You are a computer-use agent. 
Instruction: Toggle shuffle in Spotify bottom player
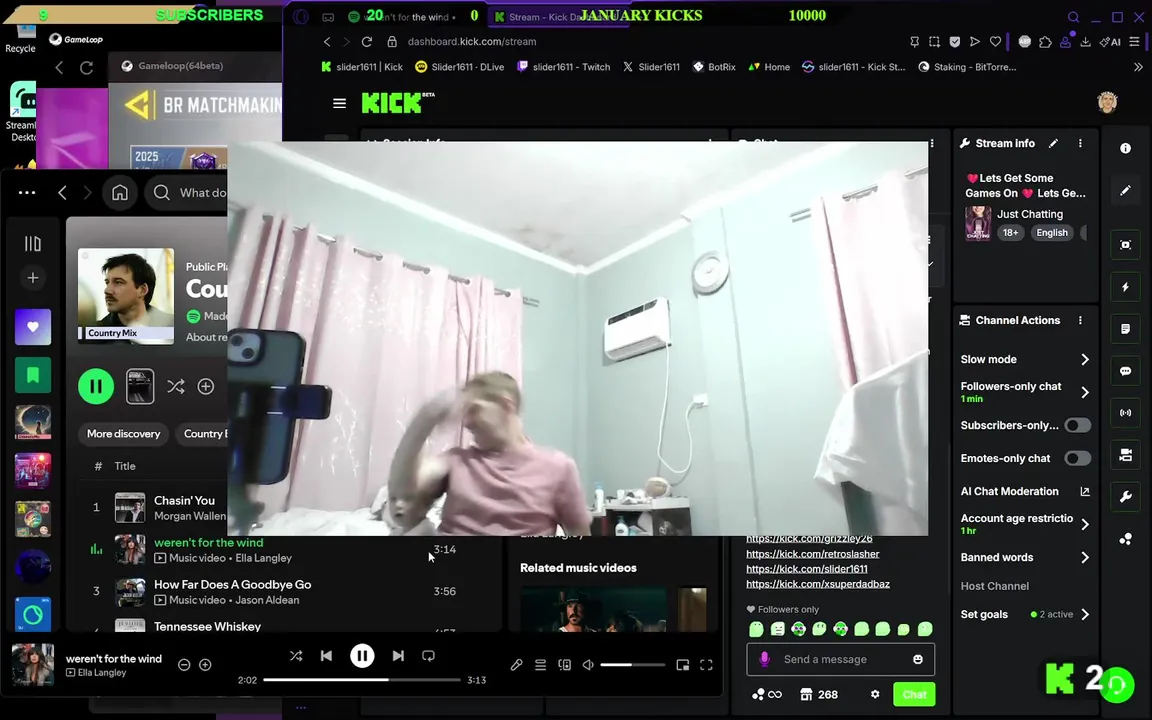click(295, 655)
